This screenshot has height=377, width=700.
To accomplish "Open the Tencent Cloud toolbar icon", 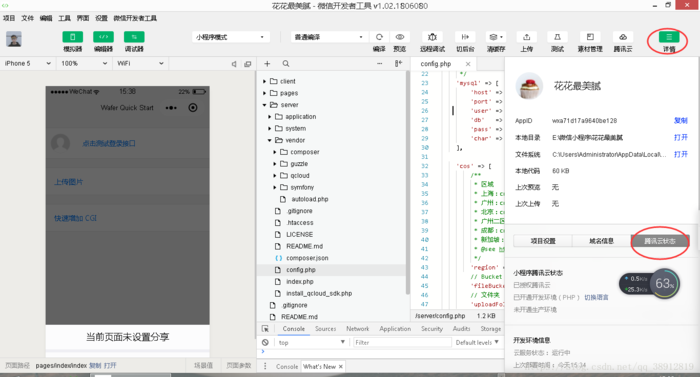I will pyautogui.click(x=623, y=37).
